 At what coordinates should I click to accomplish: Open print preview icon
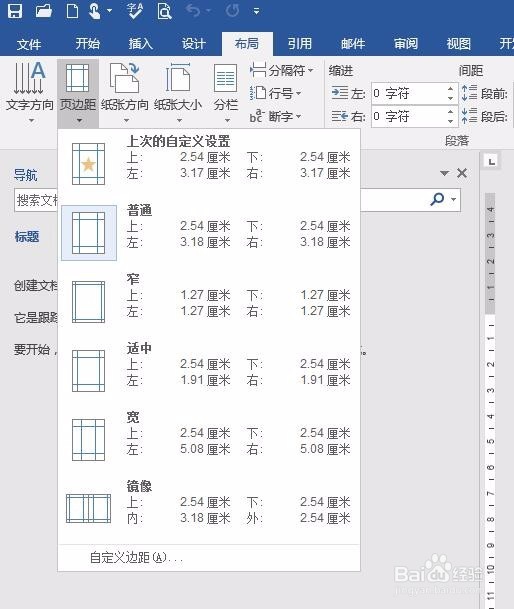[164, 10]
